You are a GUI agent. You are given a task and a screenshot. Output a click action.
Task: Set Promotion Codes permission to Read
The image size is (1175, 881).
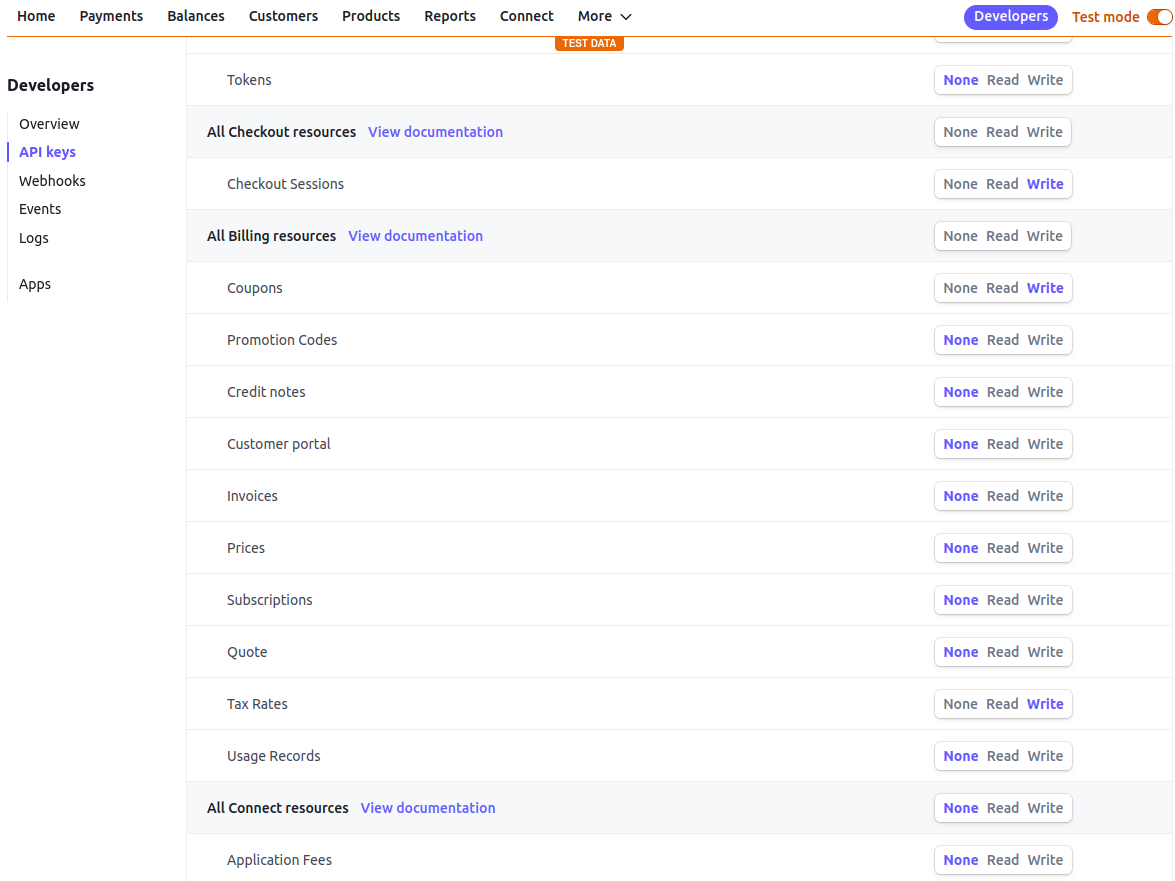[1003, 340]
